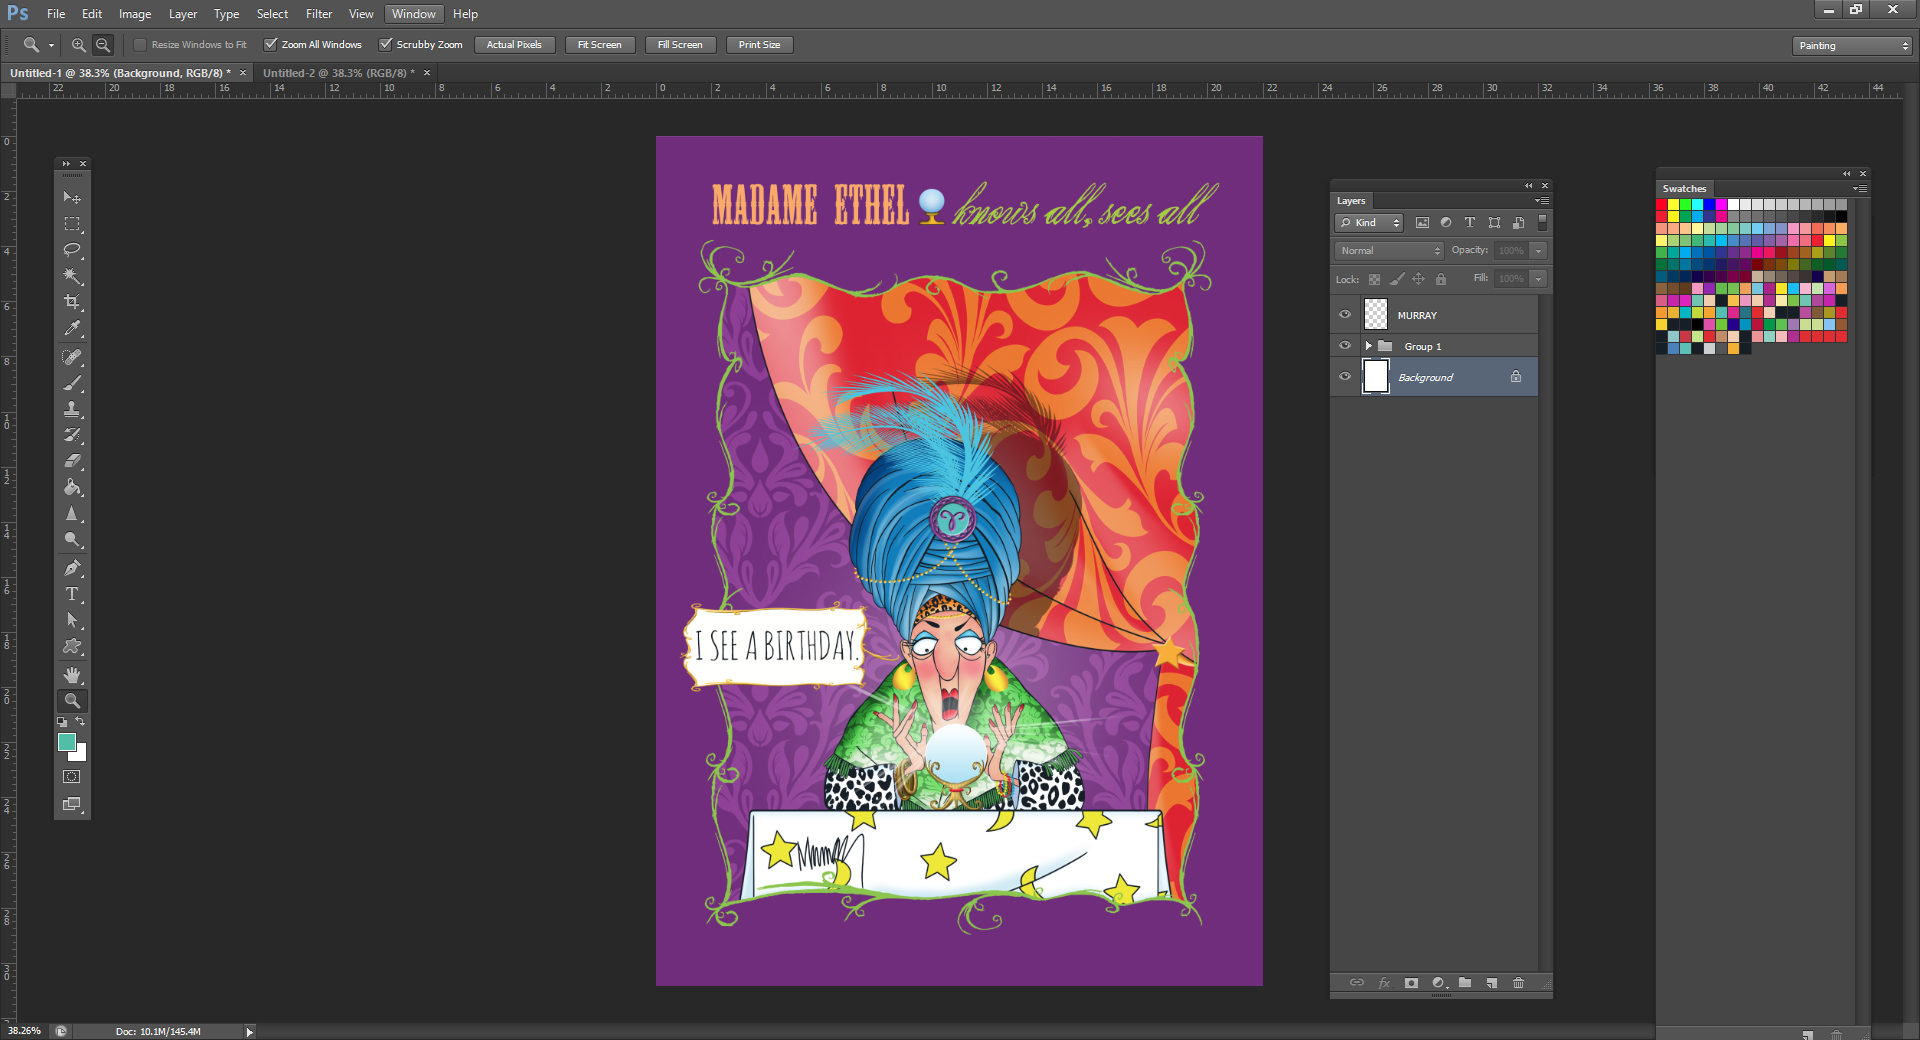Hide the Background layer
The image size is (1920, 1040).
(x=1345, y=377)
